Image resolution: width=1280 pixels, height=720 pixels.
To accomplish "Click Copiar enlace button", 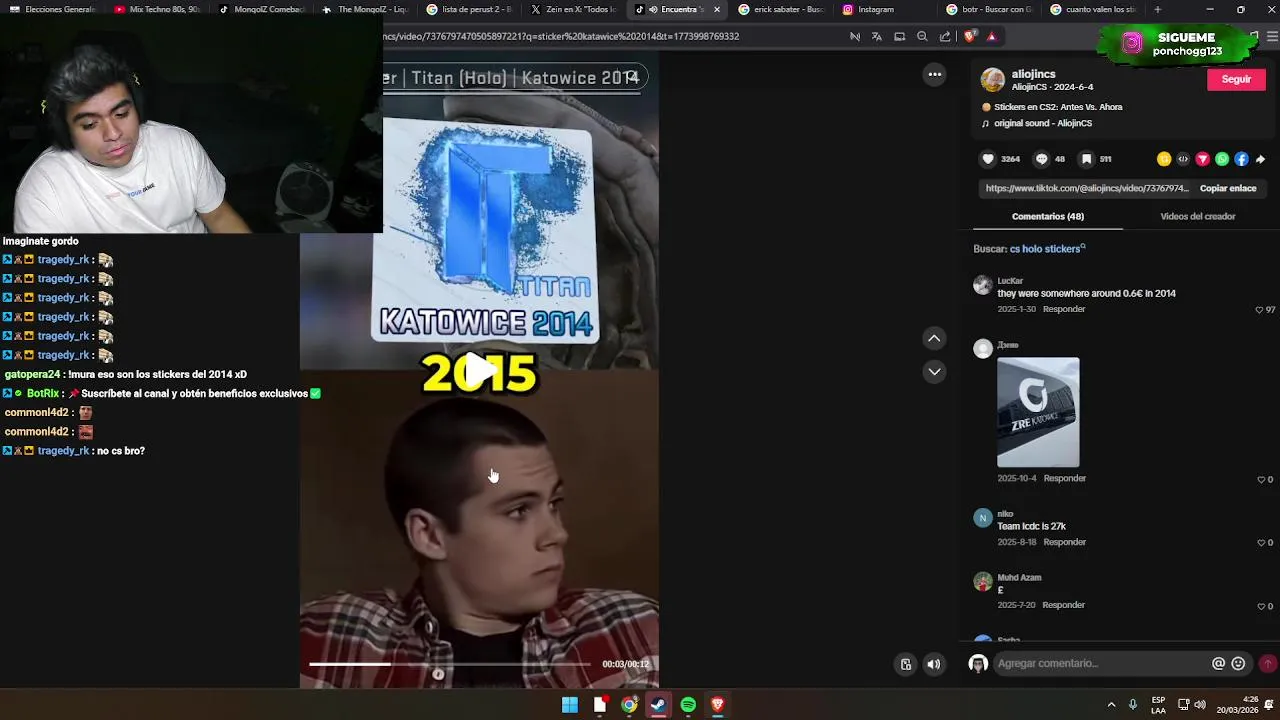I will (x=1228, y=188).
